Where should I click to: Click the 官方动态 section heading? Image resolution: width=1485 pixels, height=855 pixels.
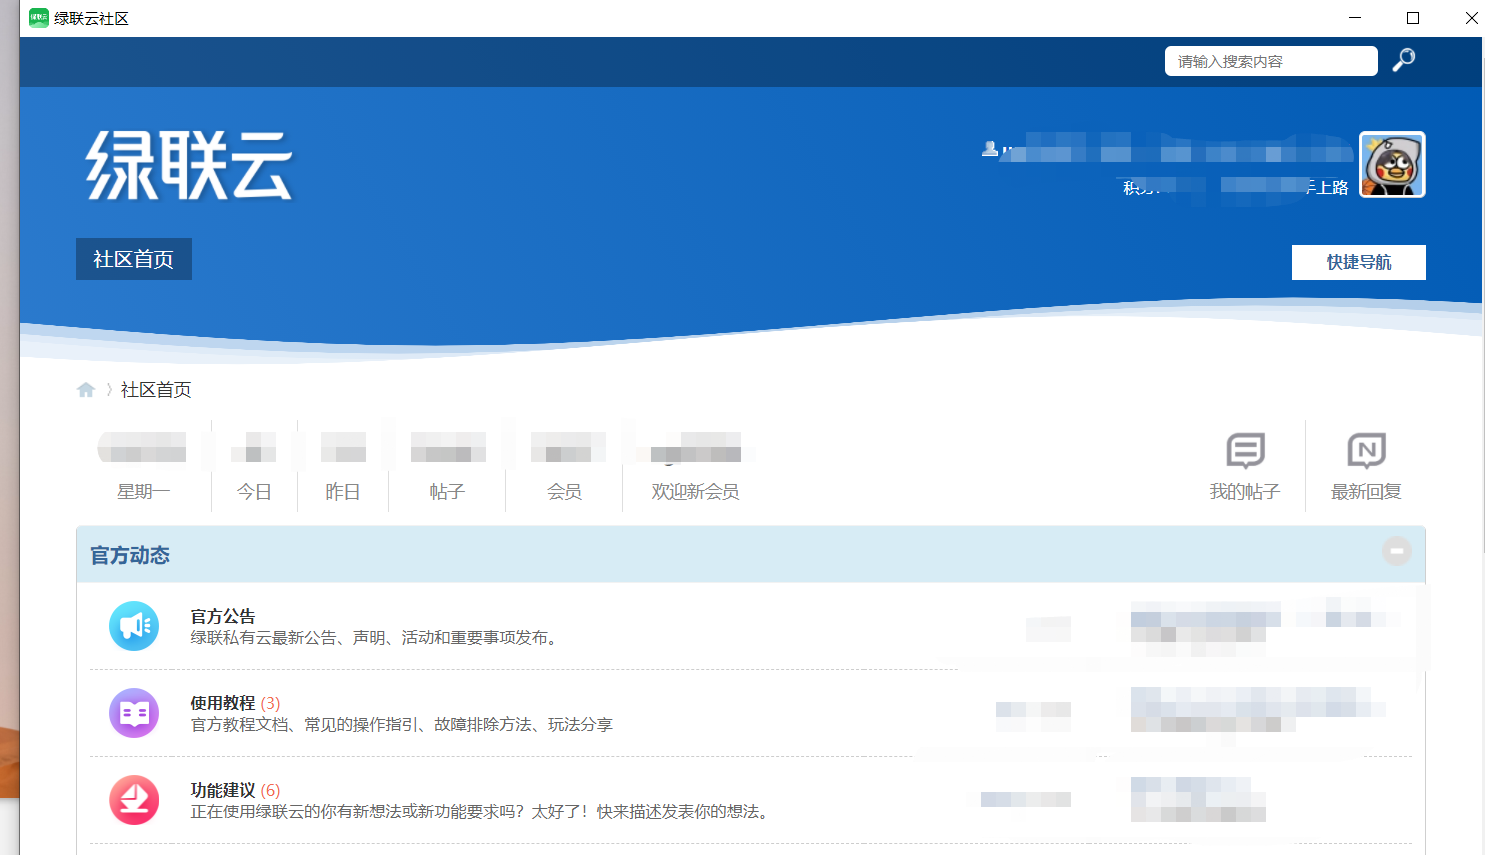(x=130, y=555)
